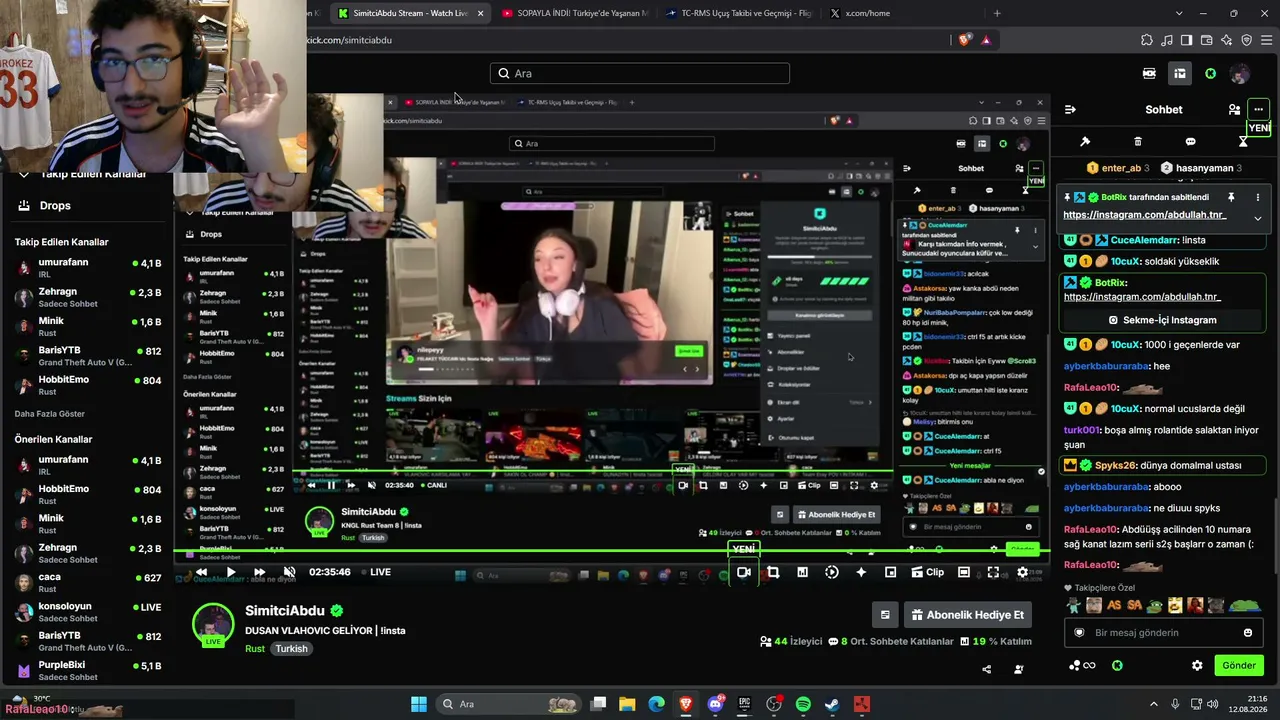Unpin the BotRix pinned message

1231,198
